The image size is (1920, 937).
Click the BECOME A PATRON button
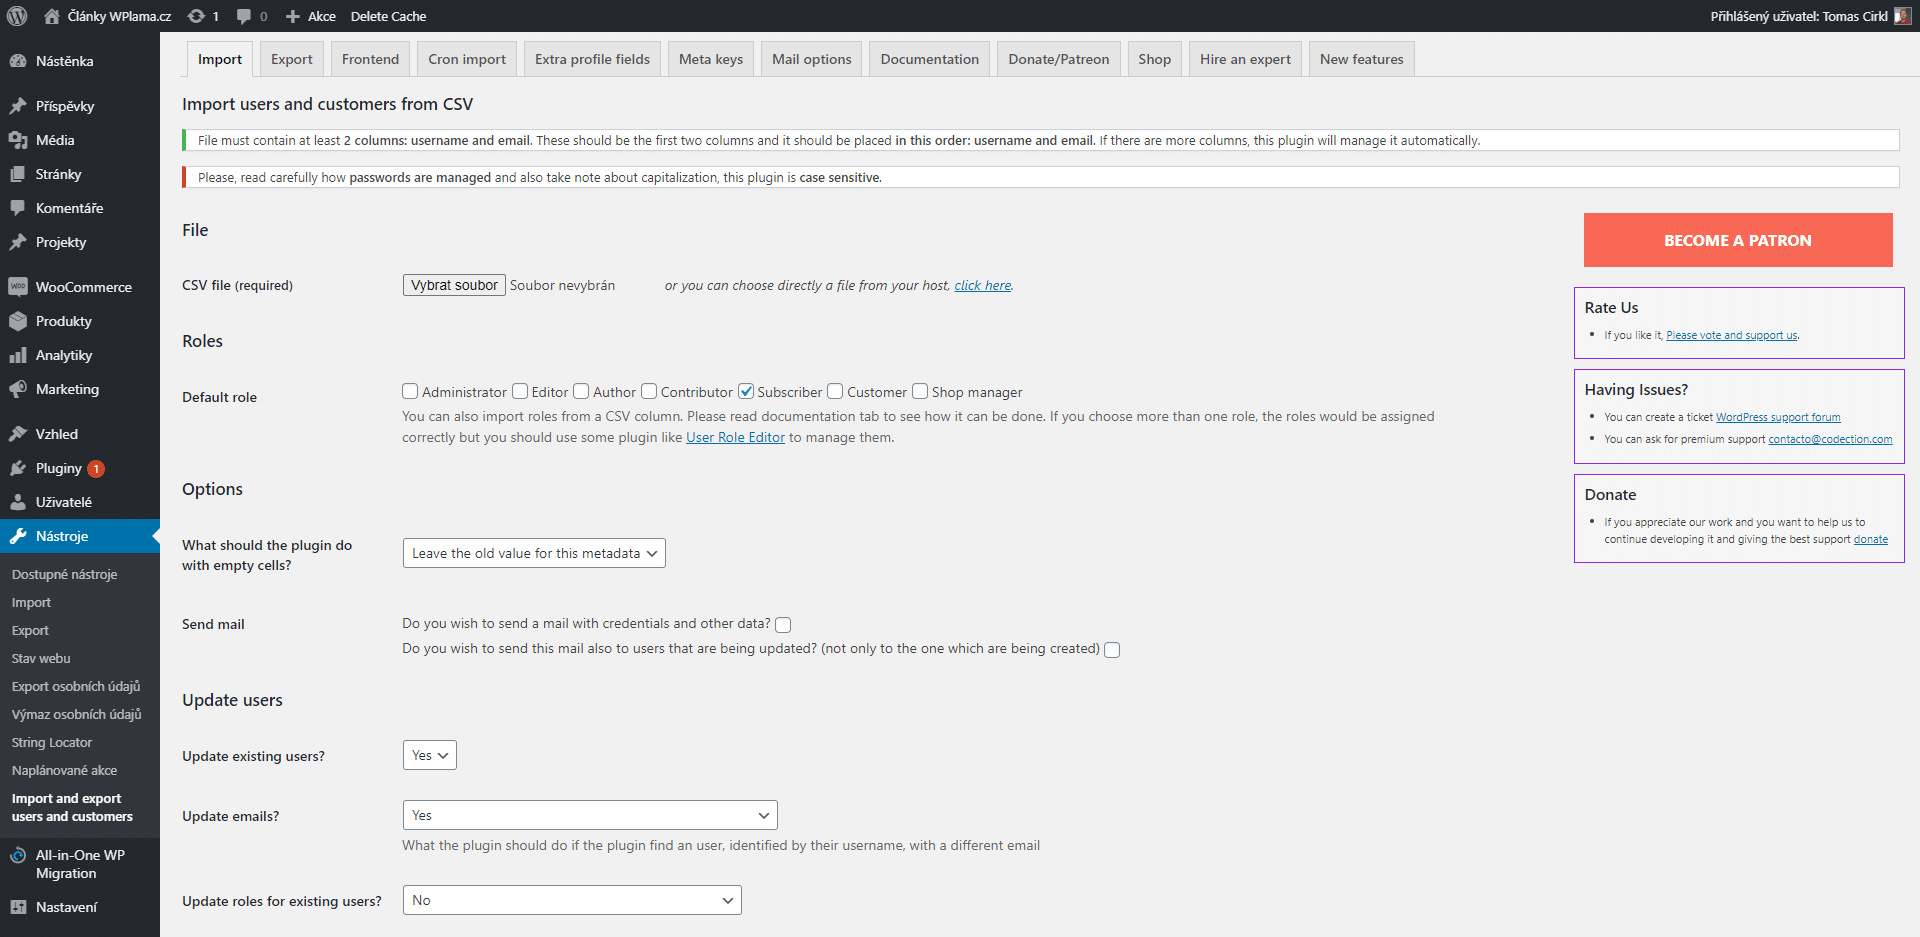[1738, 240]
